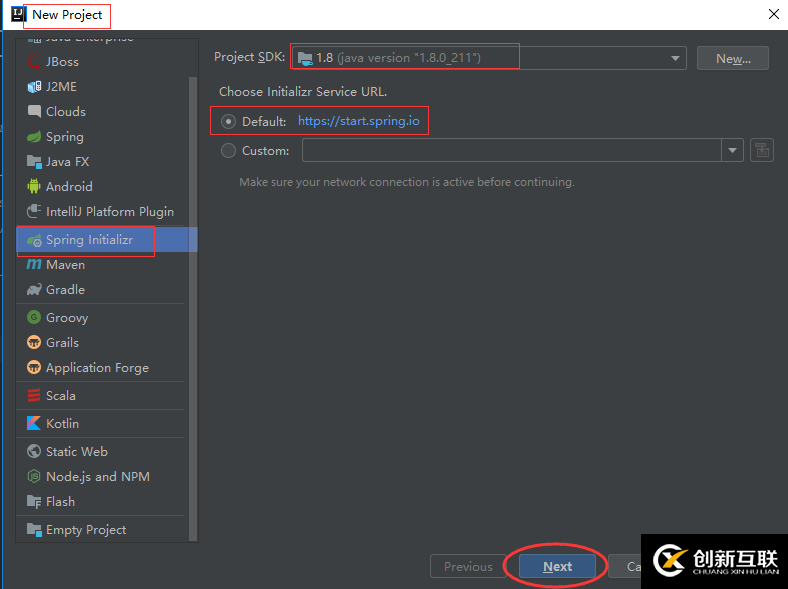The width and height of the screenshot is (788, 589).
Task: Click the "IntelliJ Platform Plugin" label
Action: (110, 212)
